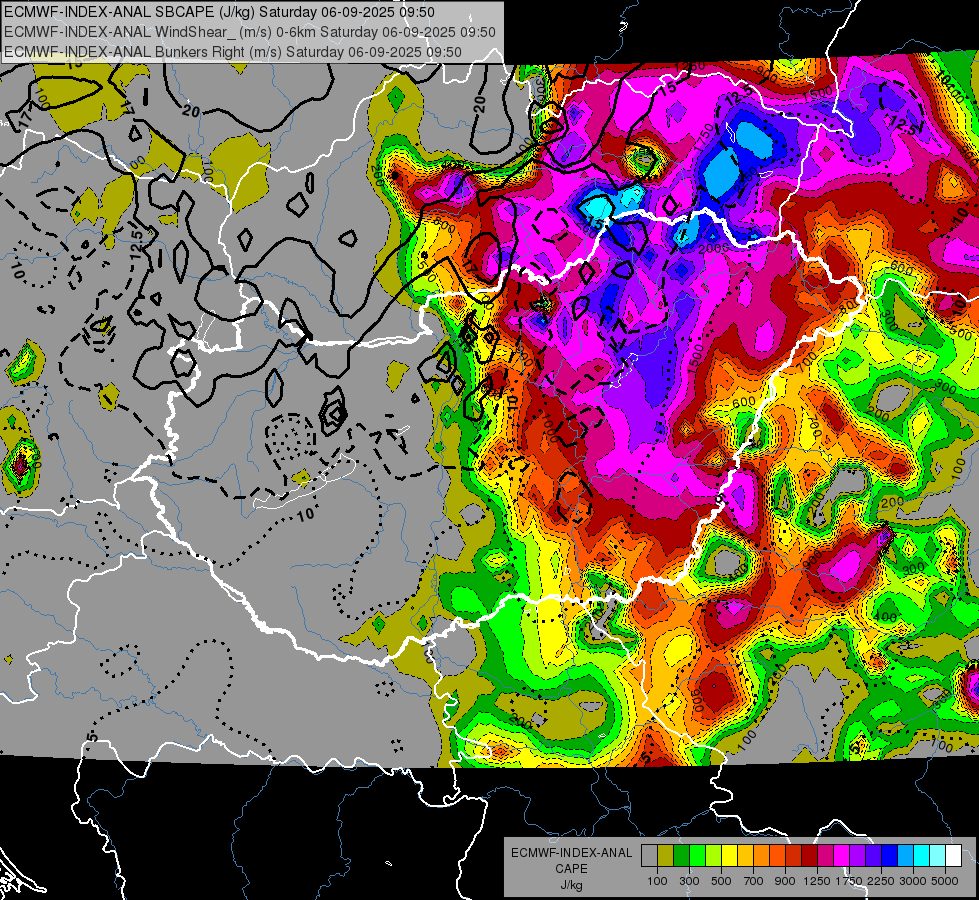
Task: Click the yellow-green legend swatch
Action: pyautogui.click(x=714, y=856)
